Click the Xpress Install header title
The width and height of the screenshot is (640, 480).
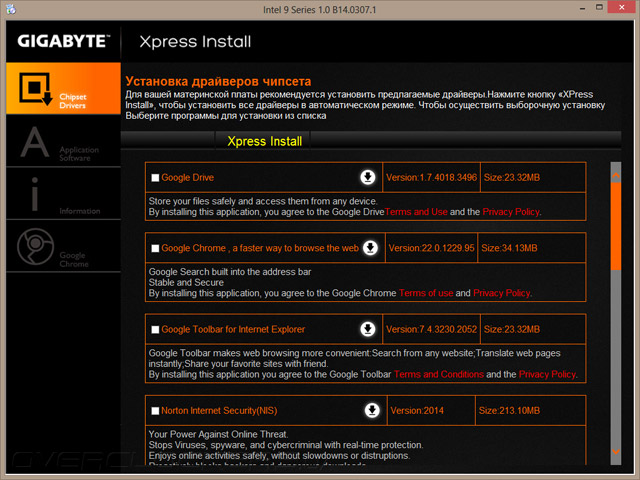click(x=195, y=42)
